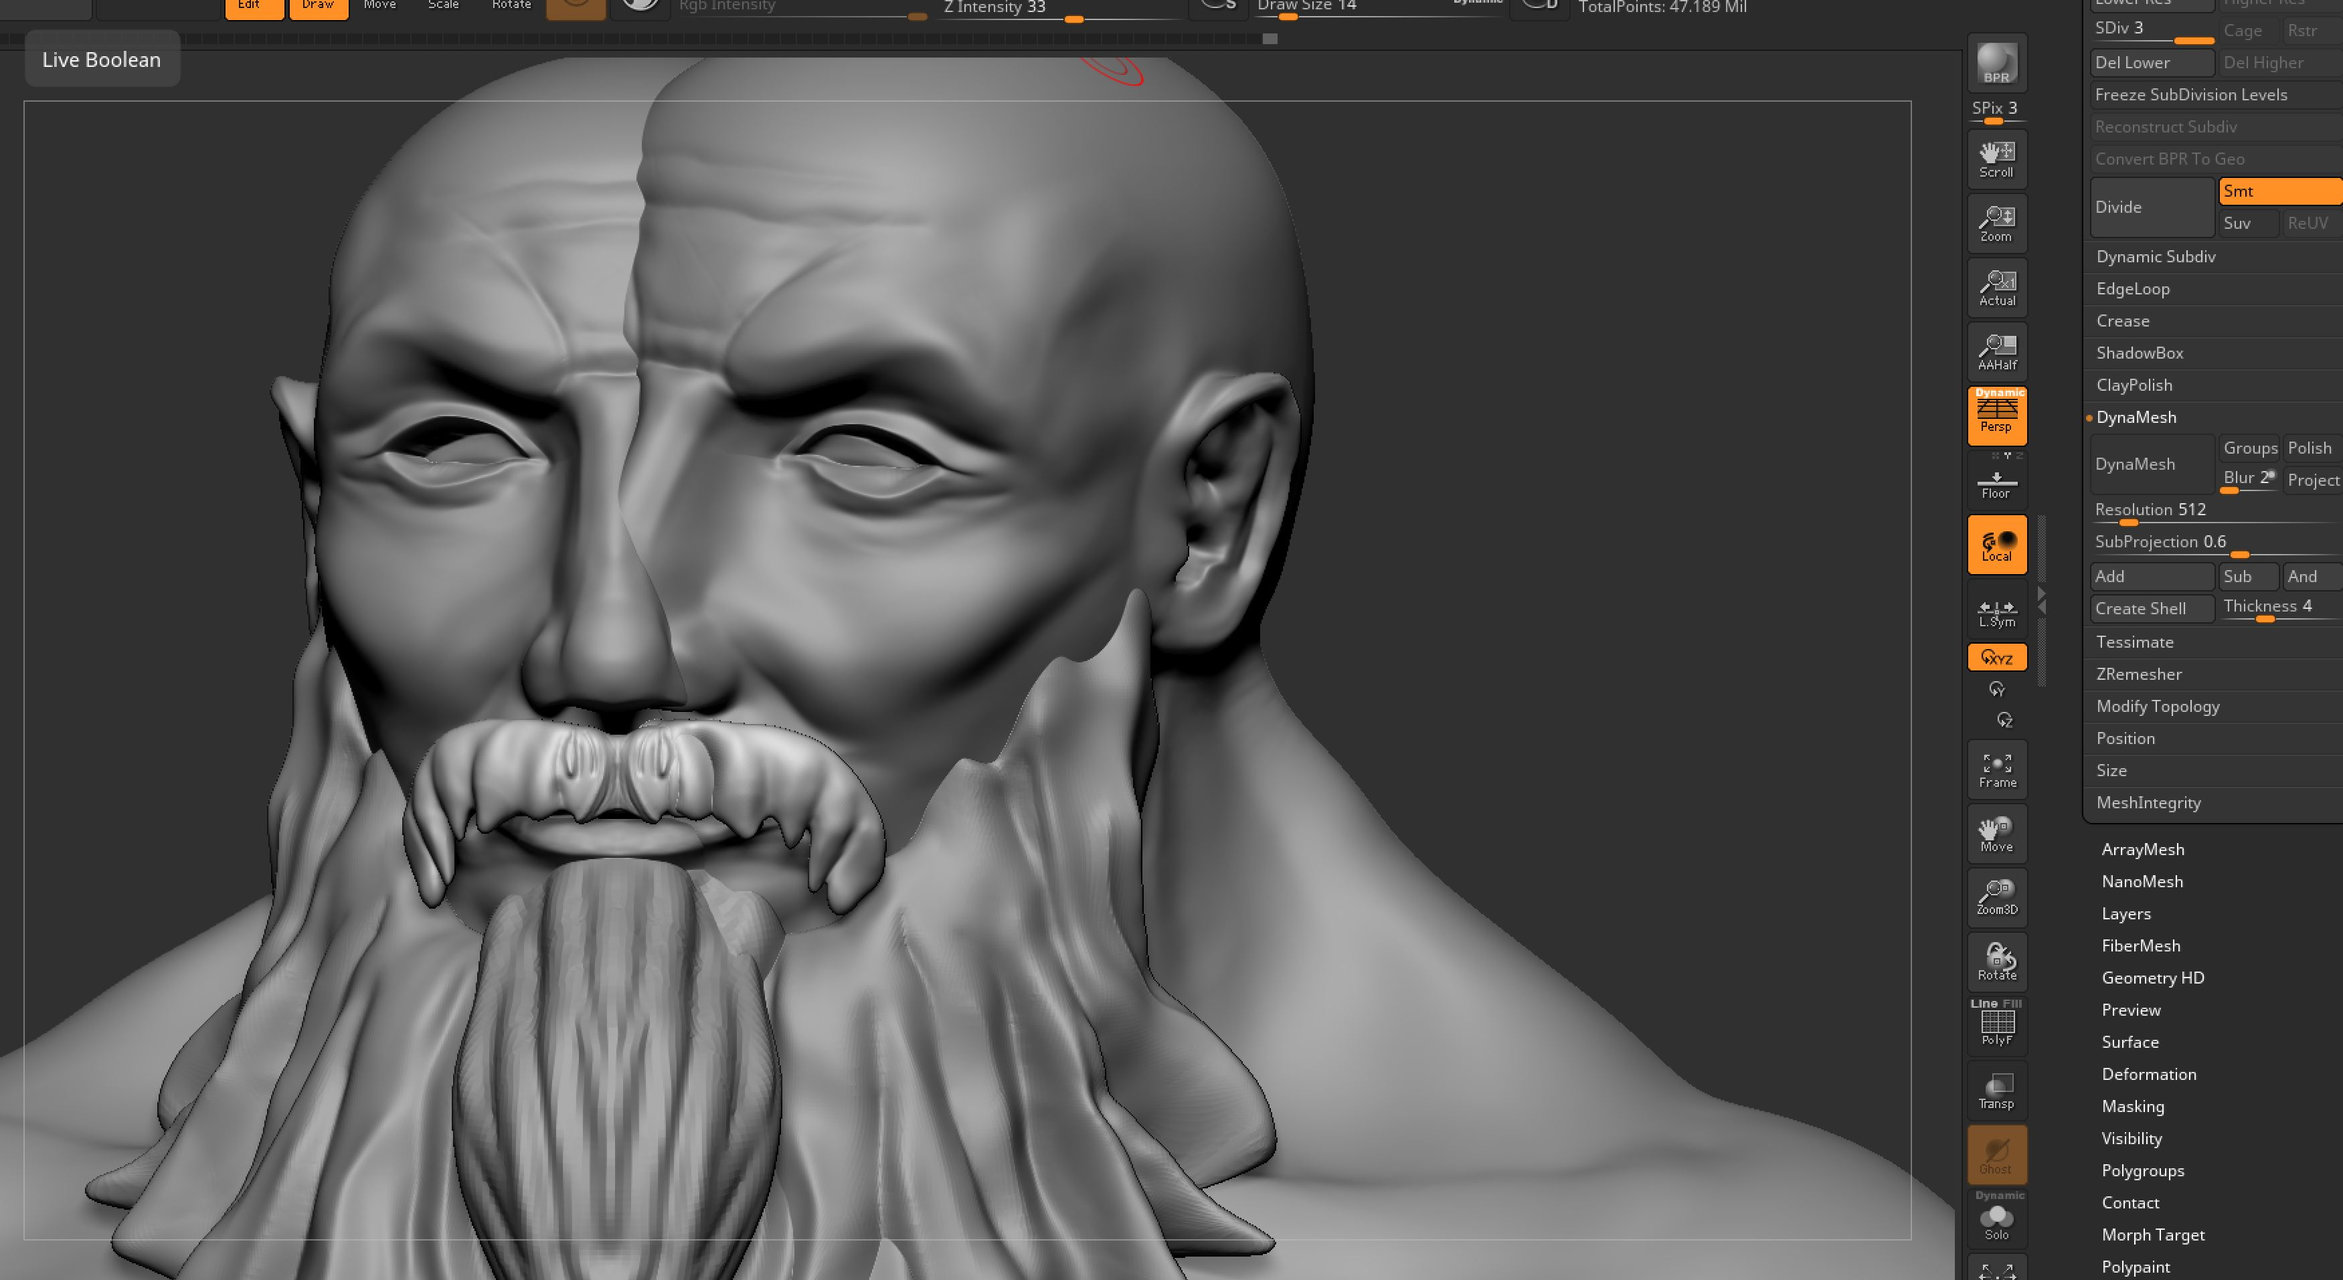
Task: Click the large DynaMesh button
Action: [2151, 464]
